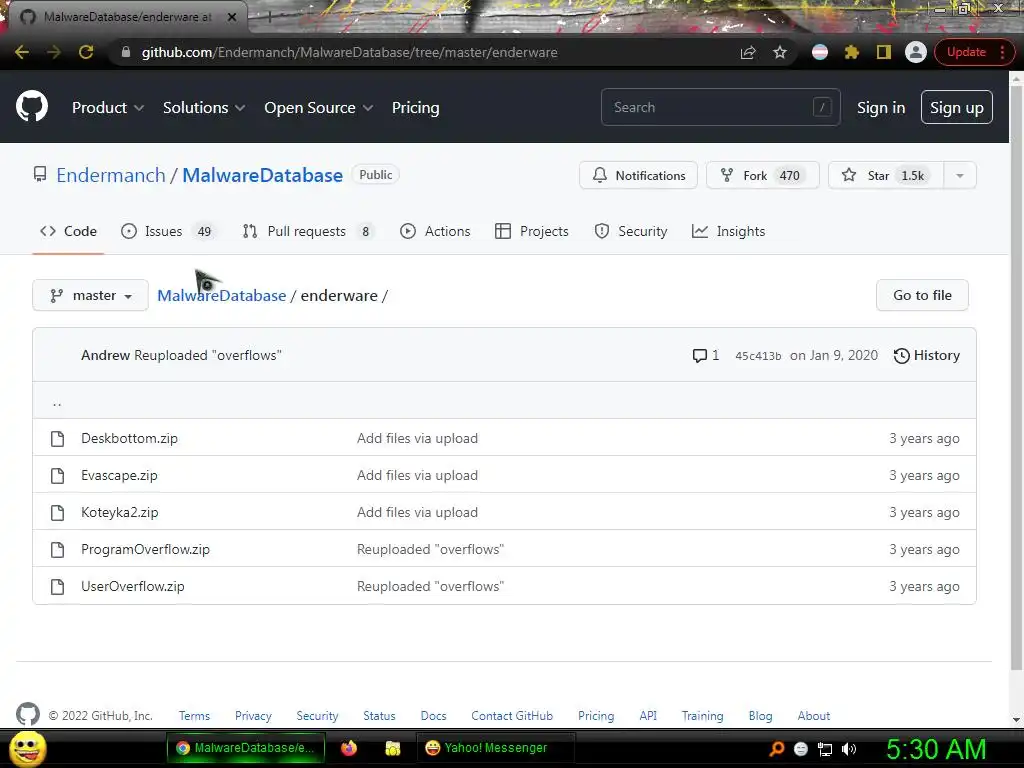
Task: Click the file icon beside Koteyka2.zip
Action: tap(57, 513)
